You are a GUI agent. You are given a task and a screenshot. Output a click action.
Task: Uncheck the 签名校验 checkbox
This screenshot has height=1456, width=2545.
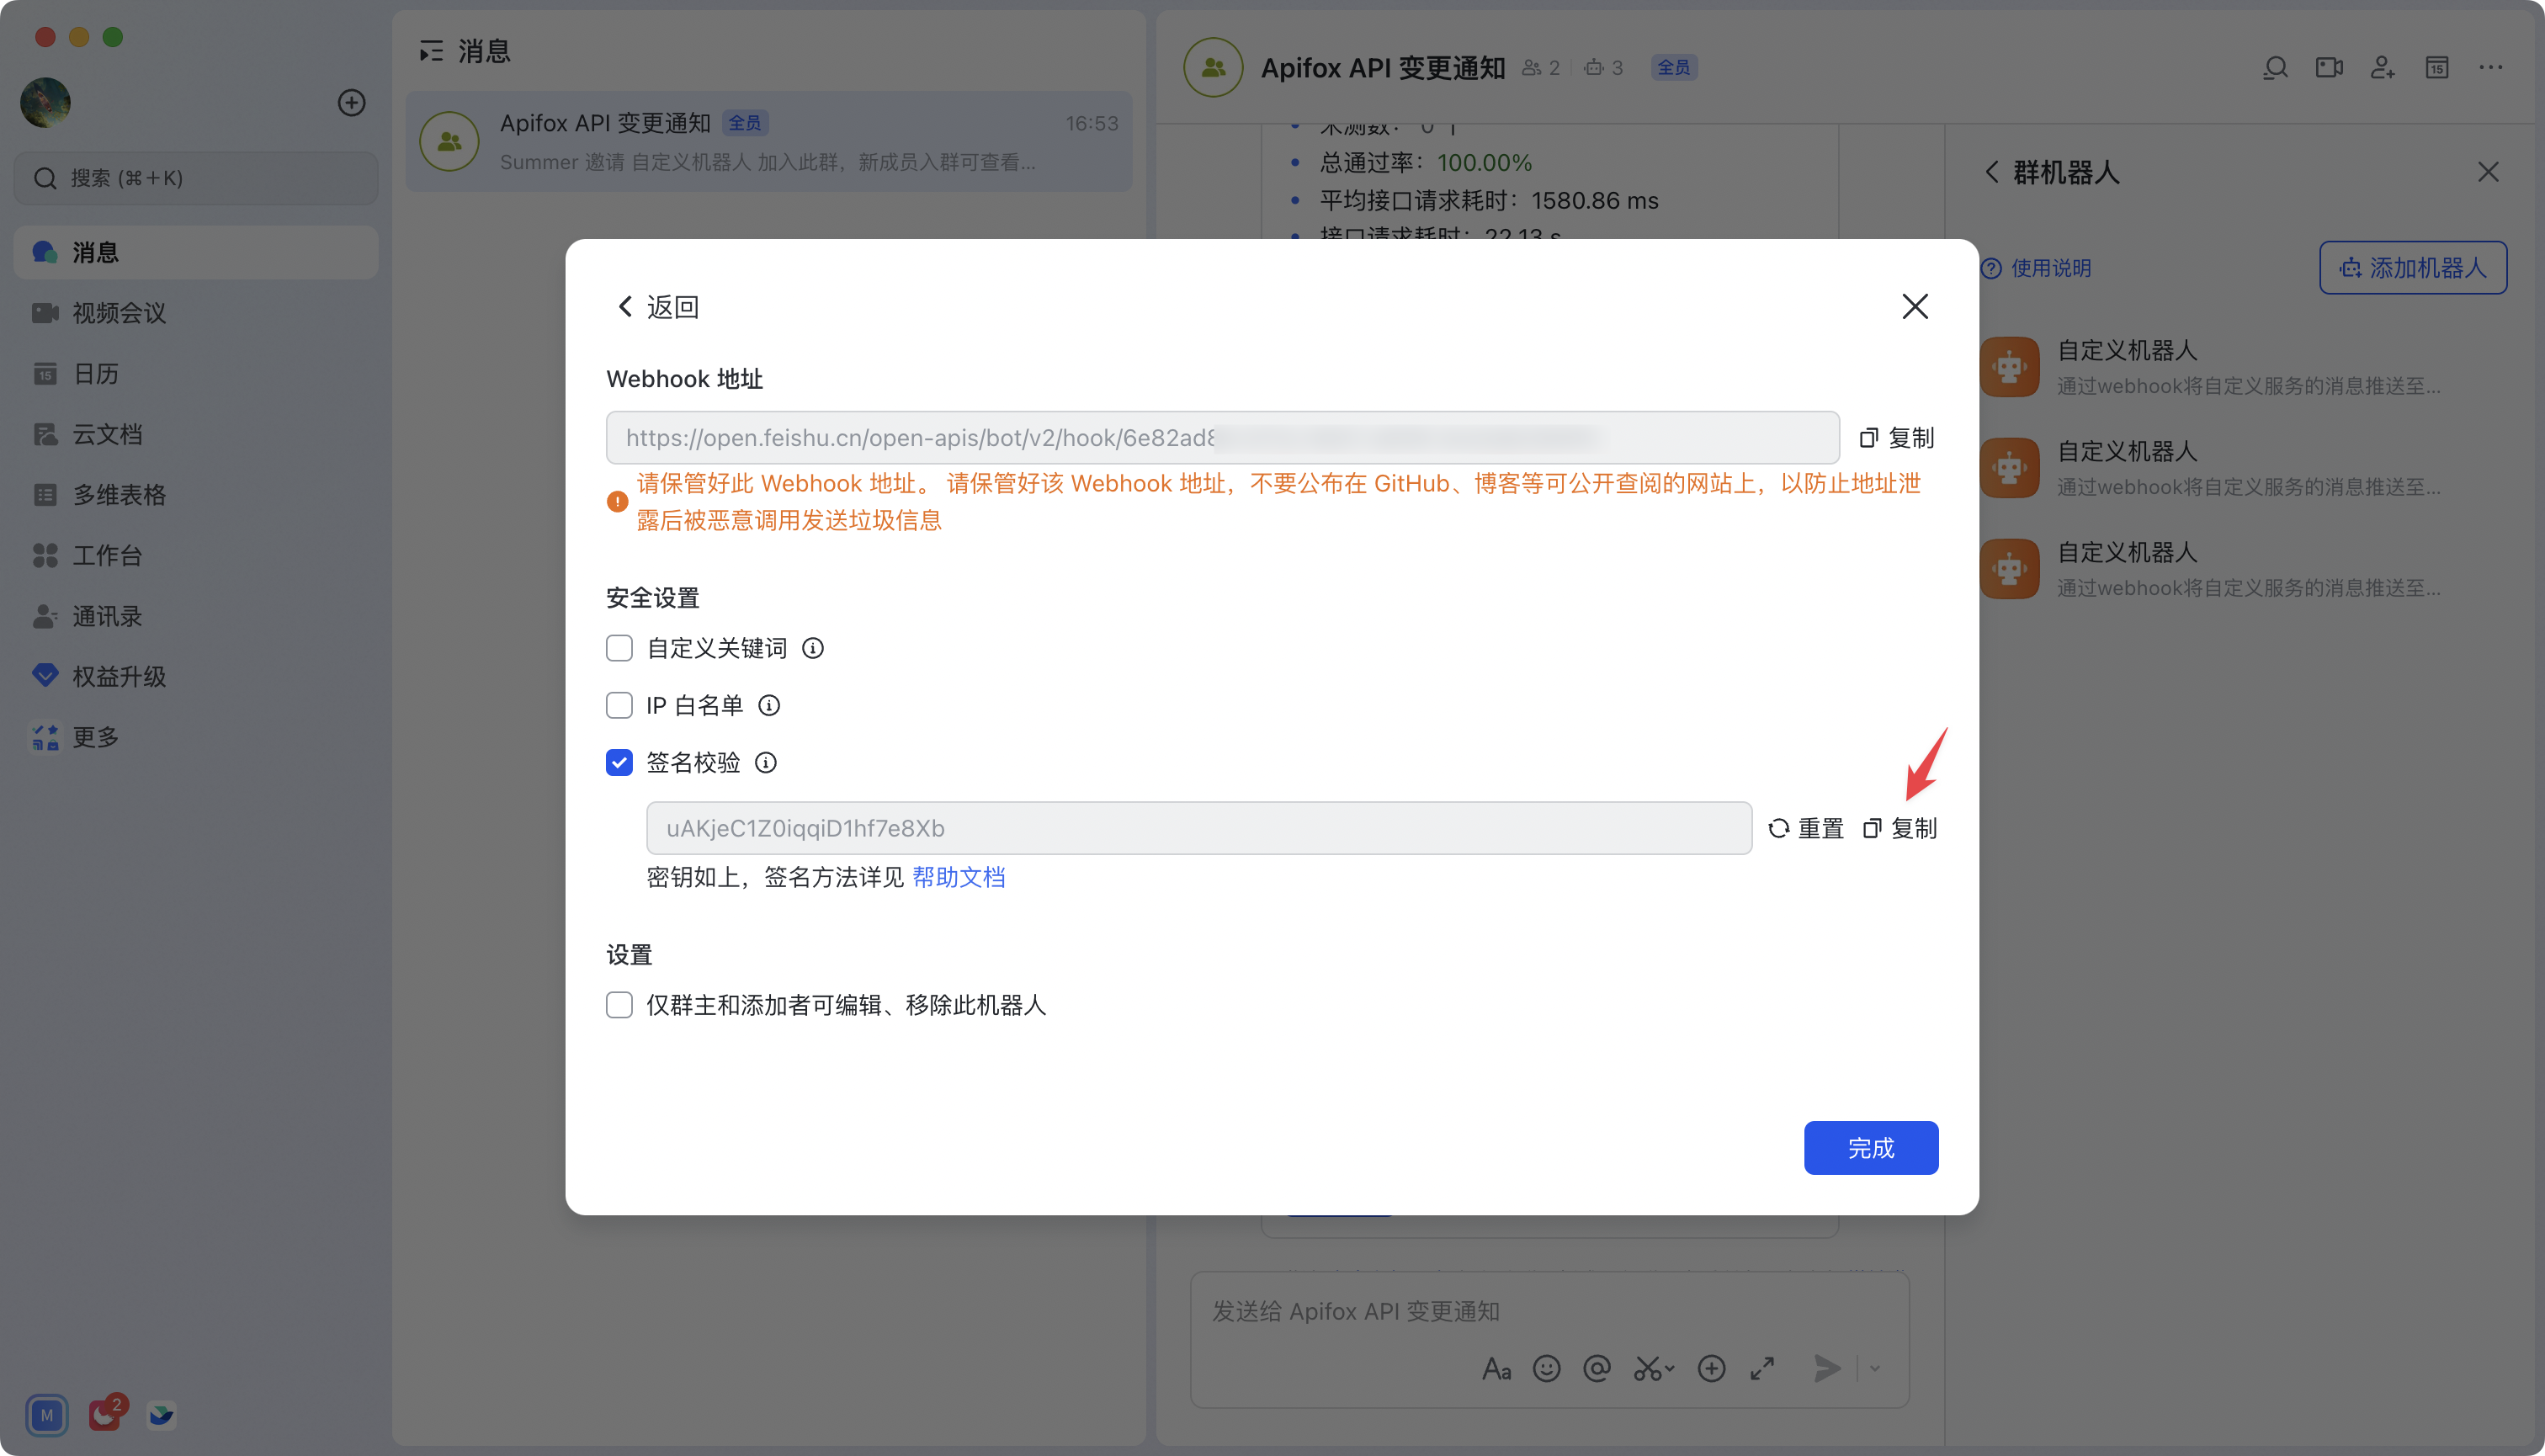pos(619,763)
